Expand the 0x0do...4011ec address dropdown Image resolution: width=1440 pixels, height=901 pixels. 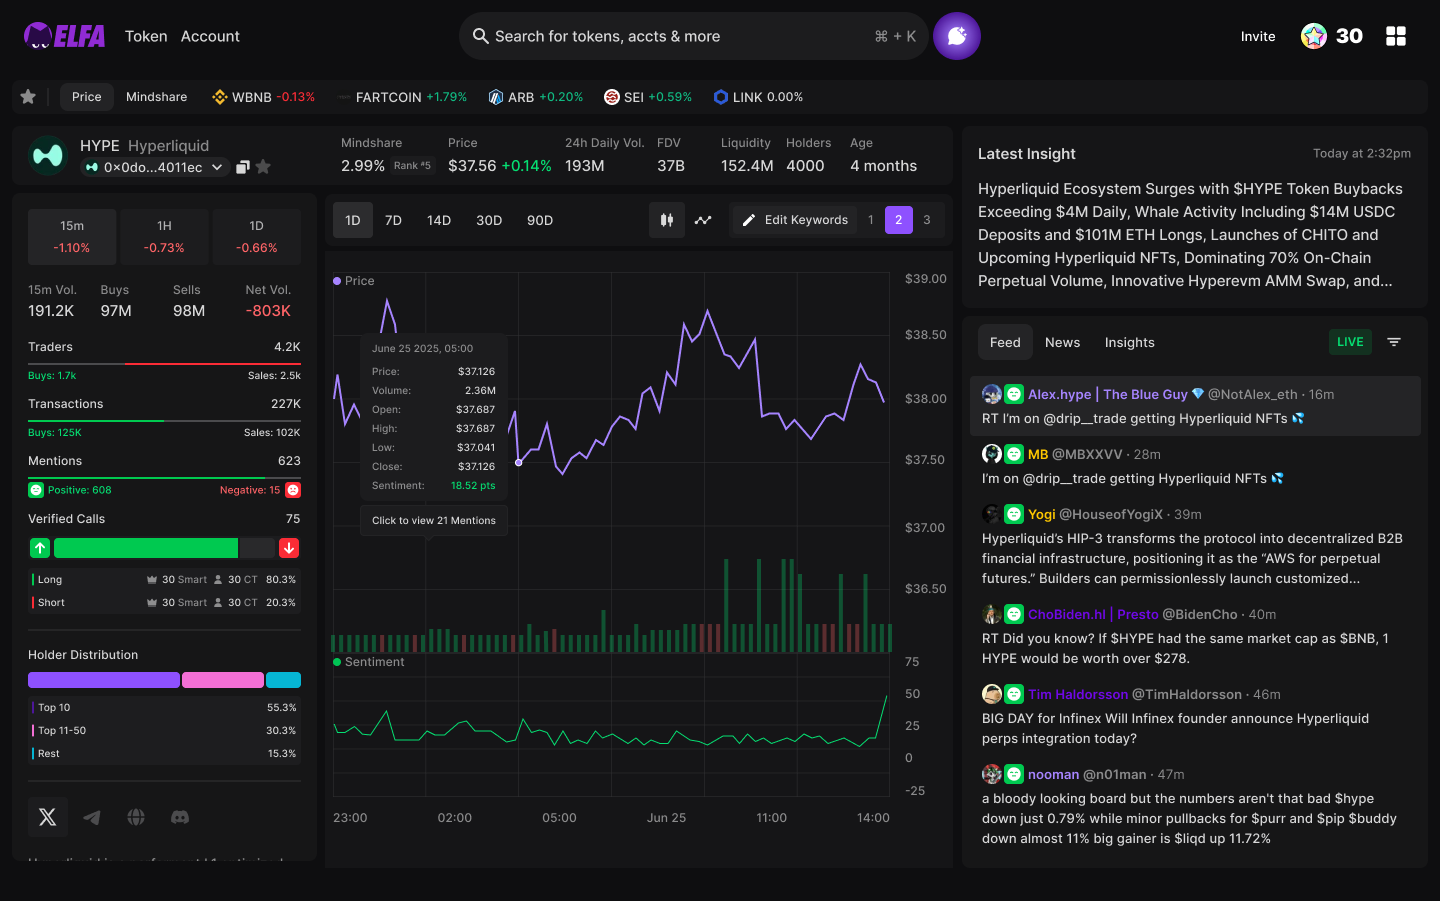[155, 167]
